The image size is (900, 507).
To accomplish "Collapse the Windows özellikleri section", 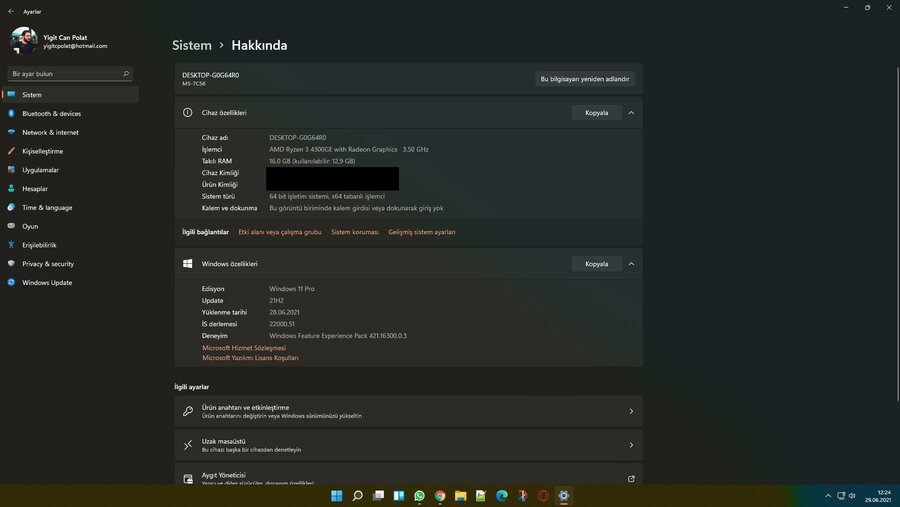I will tap(631, 264).
